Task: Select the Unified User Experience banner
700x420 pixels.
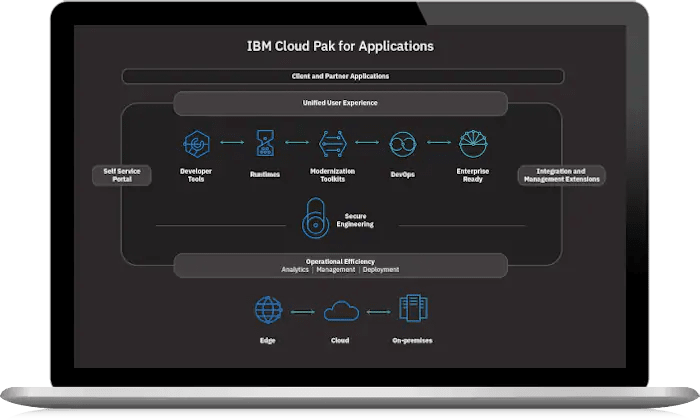Action: click(340, 103)
